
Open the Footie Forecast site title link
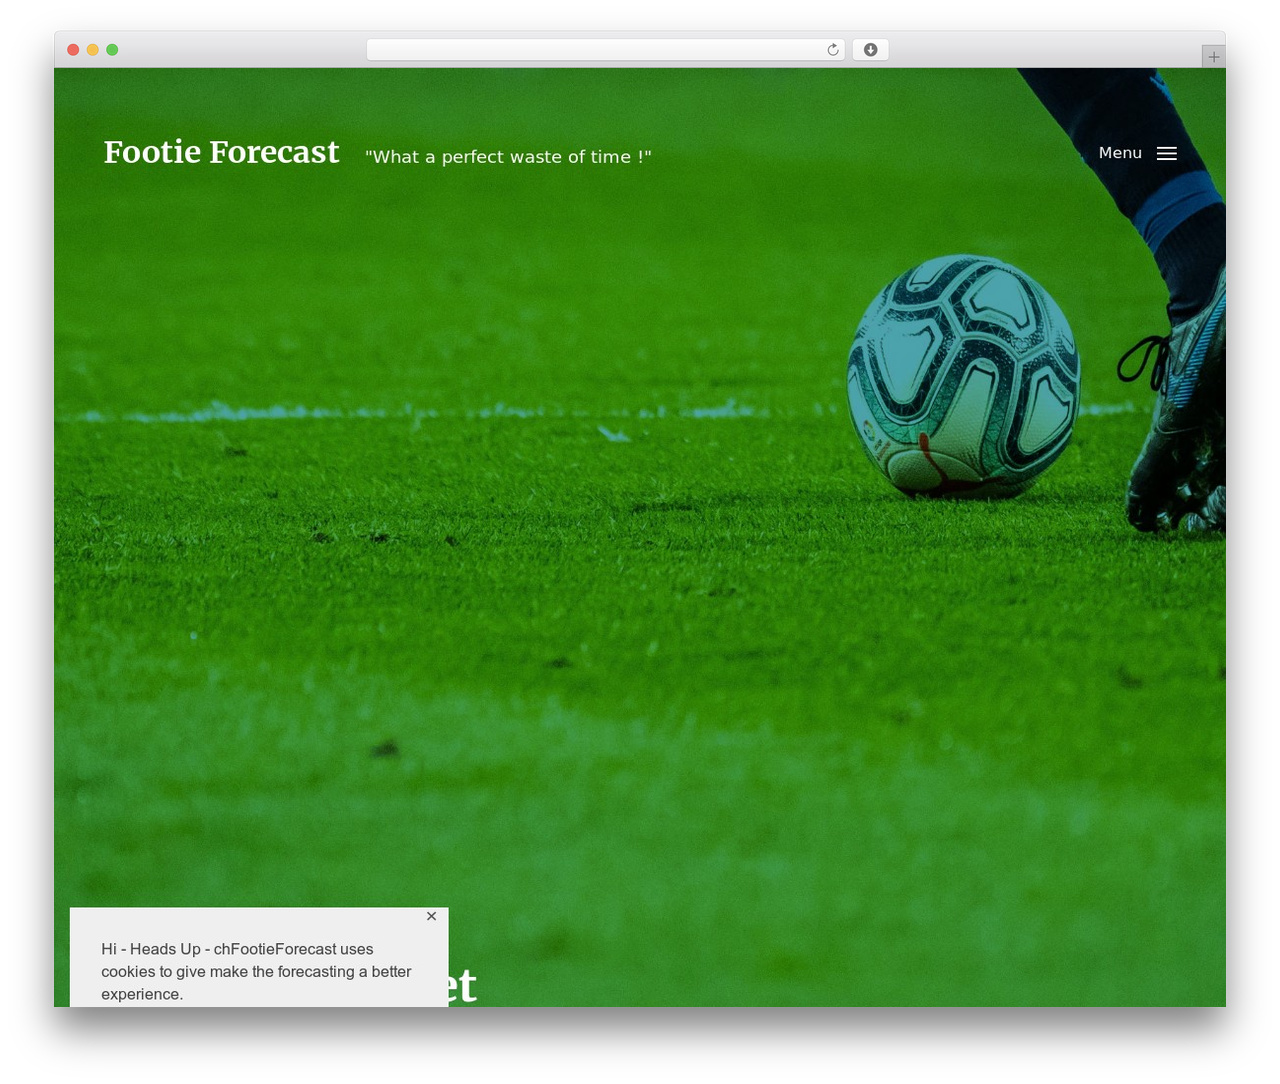click(221, 152)
